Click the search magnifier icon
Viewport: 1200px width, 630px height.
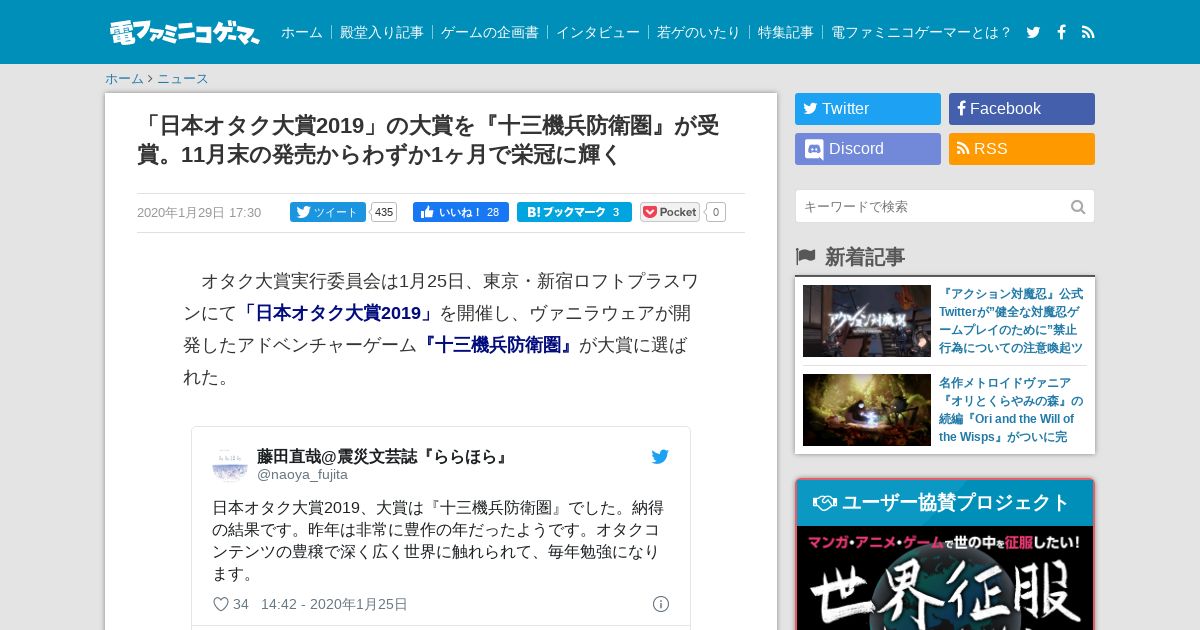pos(1078,207)
